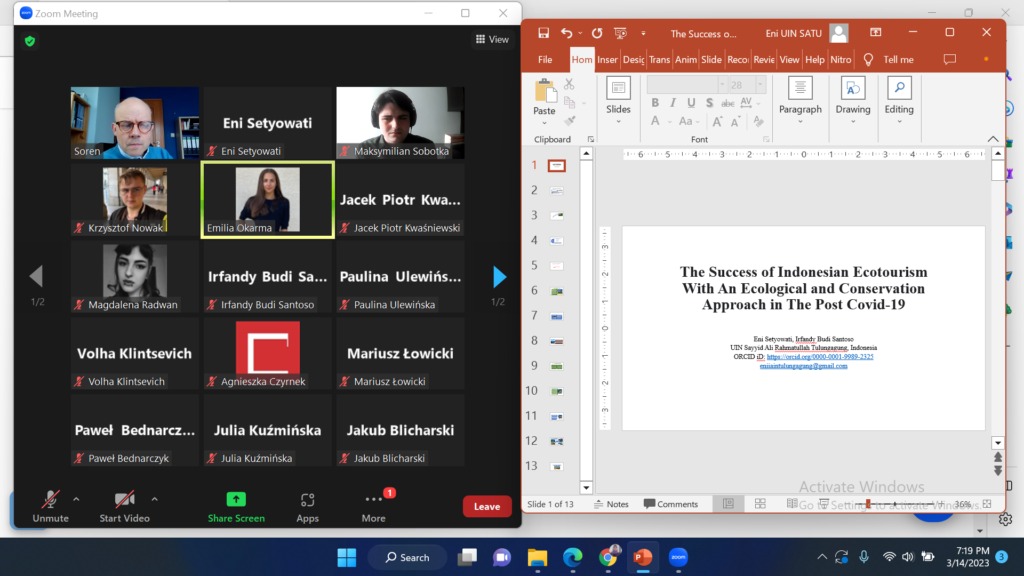Open the font name dropdown arrow
This screenshot has height=576, width=1024.
tap(722, 84)
